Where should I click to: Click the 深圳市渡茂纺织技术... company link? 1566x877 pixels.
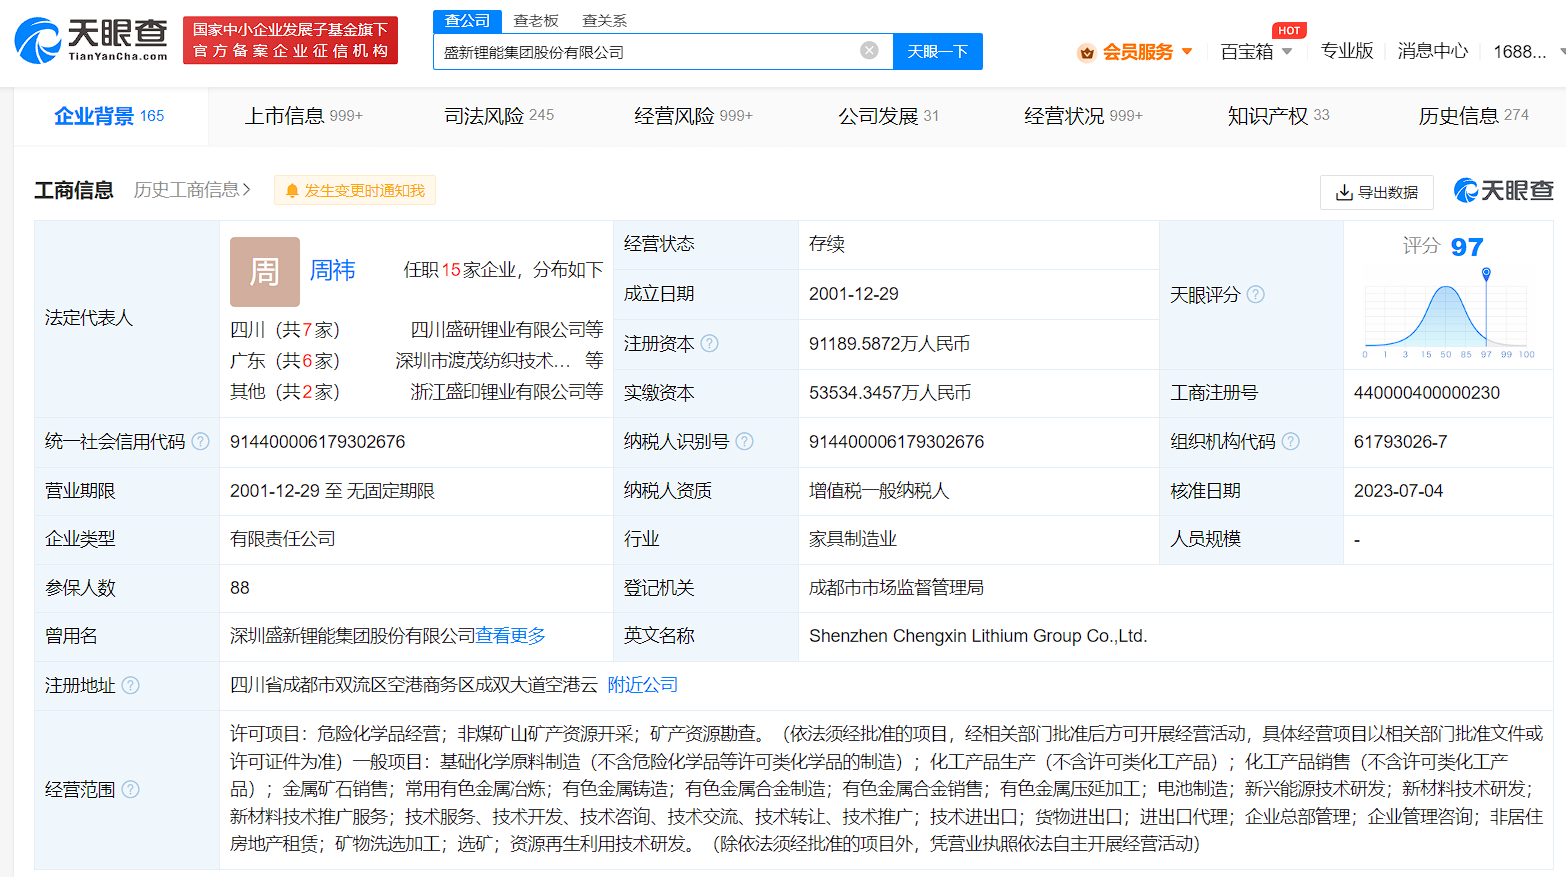click(483, 361)
